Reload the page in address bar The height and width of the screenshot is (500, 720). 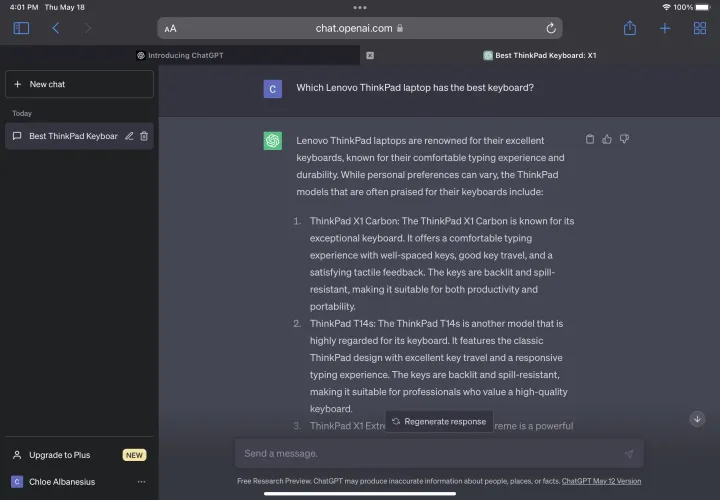click(551, 29)
